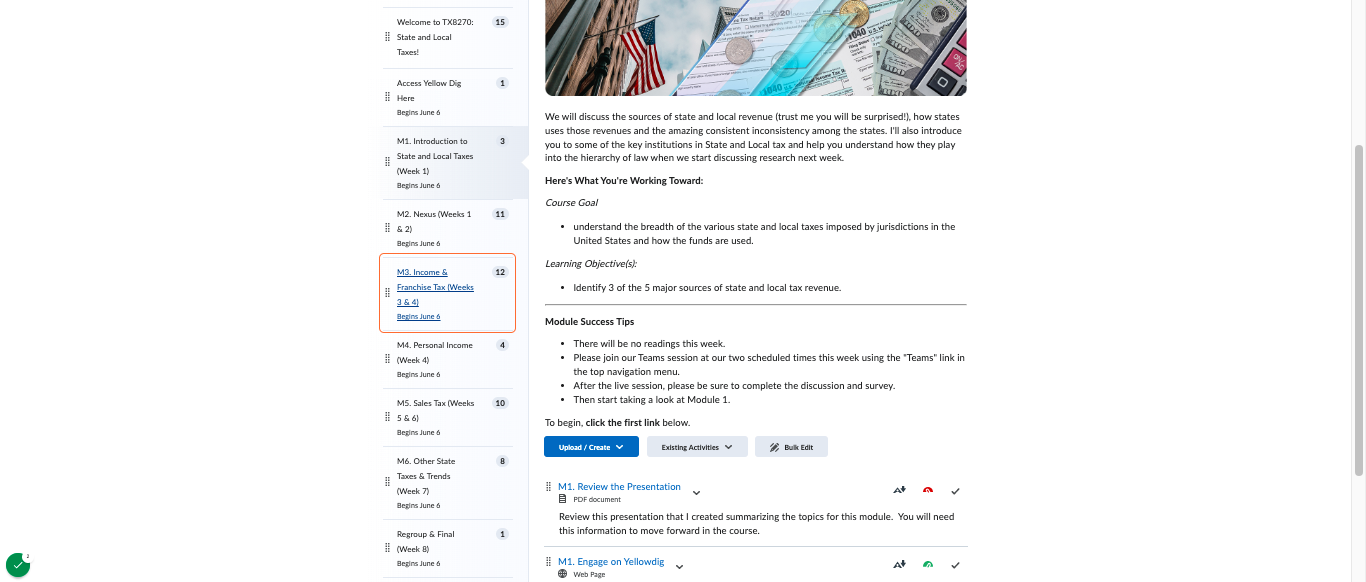The image size is (1366, 582).
Task: Click the 4 count badge on M4. Personal Income
Action: [503, 345]
